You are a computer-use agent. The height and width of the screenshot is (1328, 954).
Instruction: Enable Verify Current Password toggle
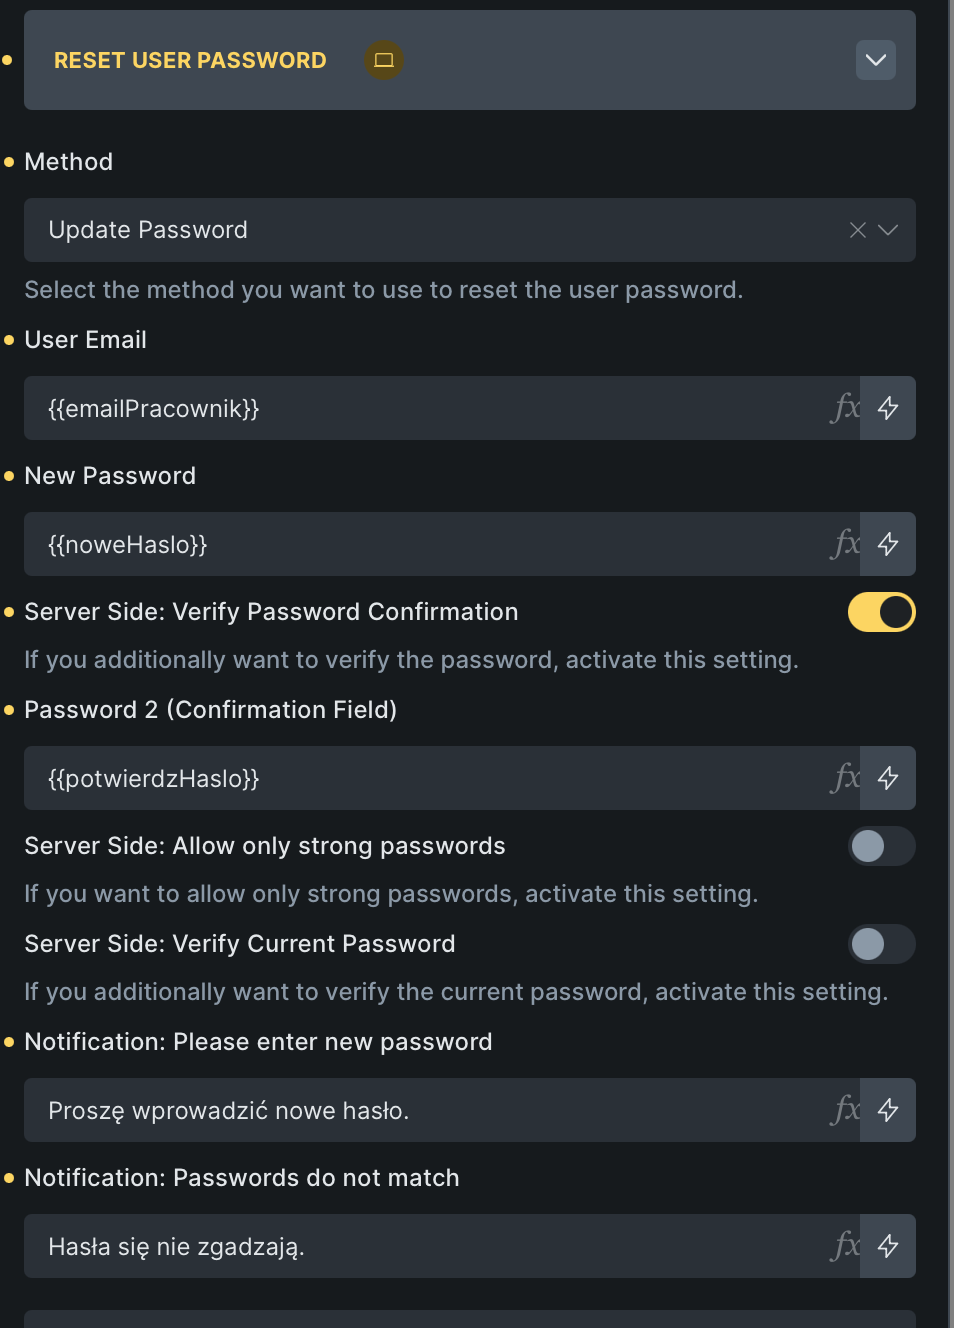pyautogui.click(x=881, y=944)
